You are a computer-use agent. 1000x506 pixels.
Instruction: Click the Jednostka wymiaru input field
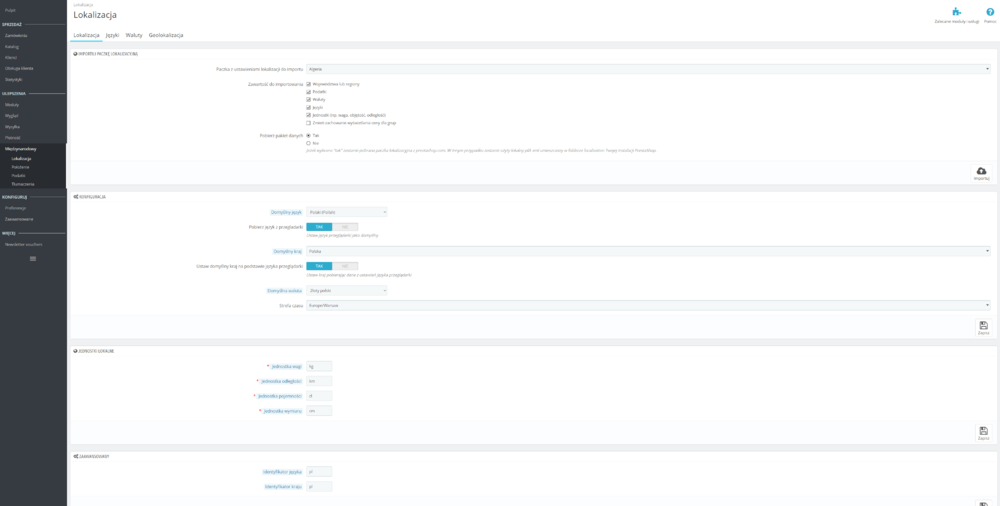pos(320,411)
